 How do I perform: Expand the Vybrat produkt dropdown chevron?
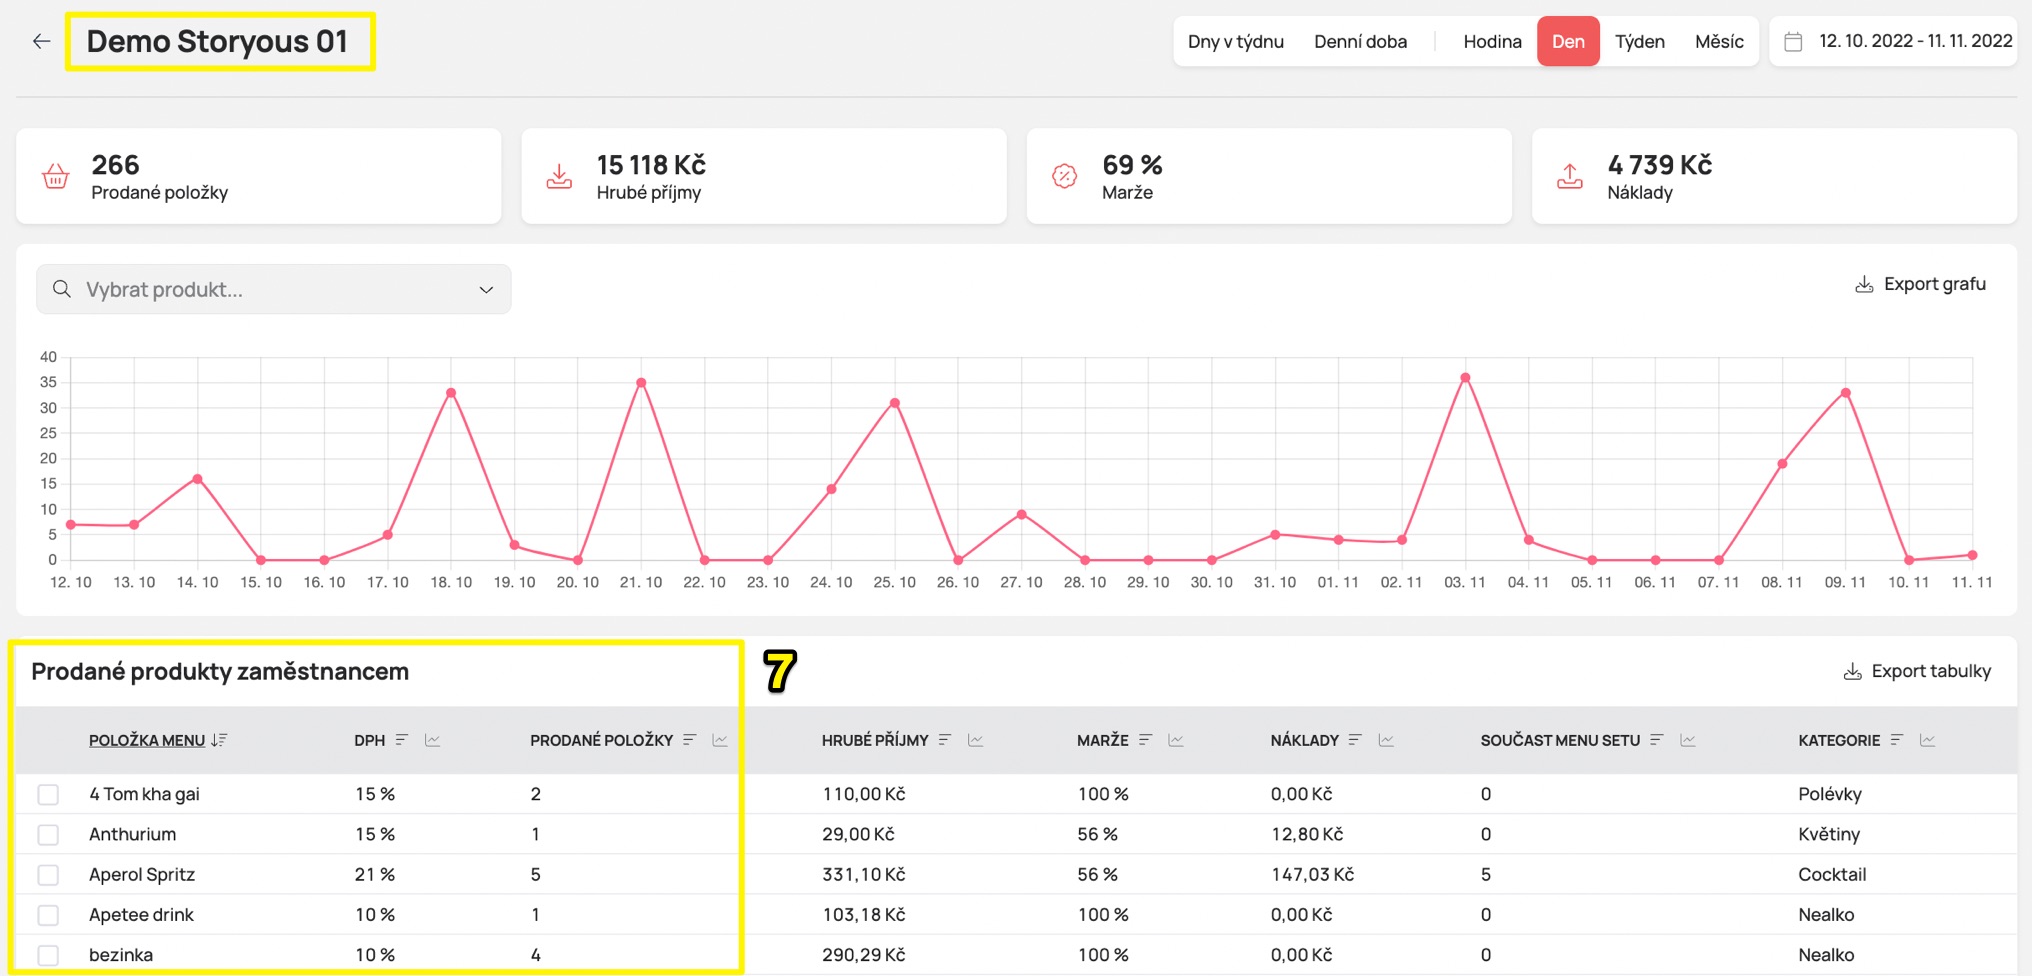[x=486, y=290]
